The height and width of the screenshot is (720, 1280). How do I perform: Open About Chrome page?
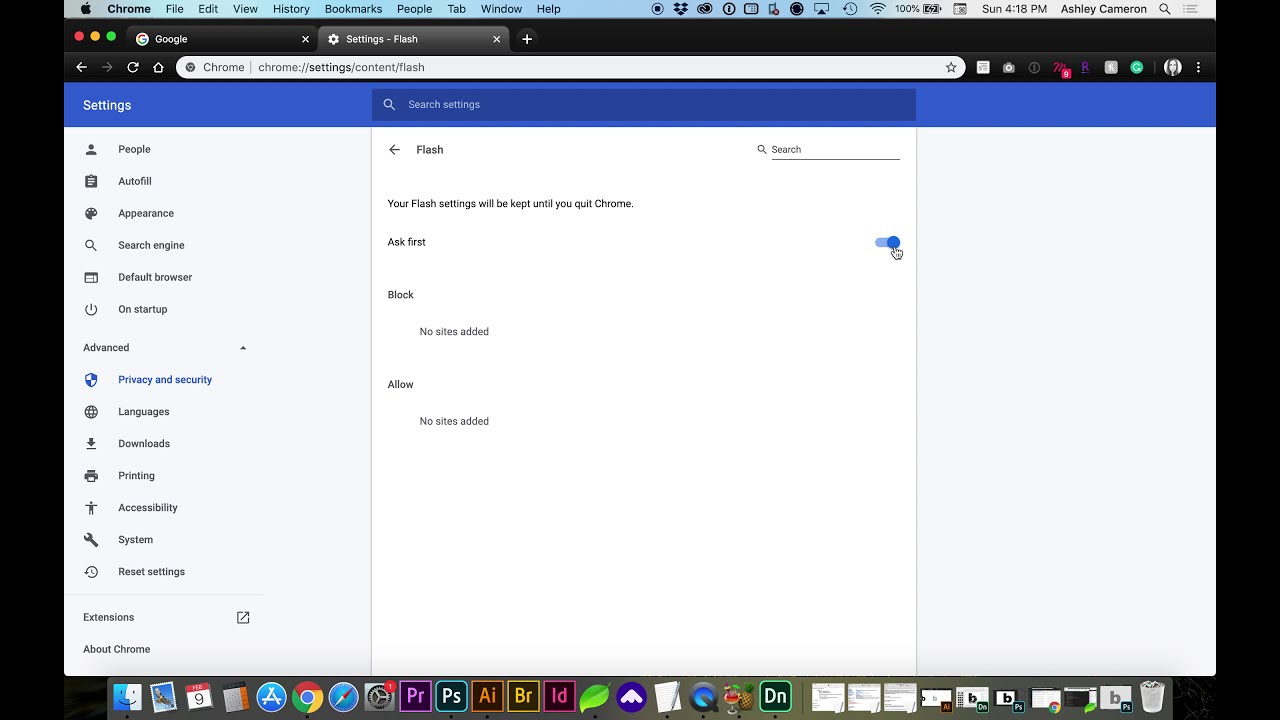(x=116, y=649)
